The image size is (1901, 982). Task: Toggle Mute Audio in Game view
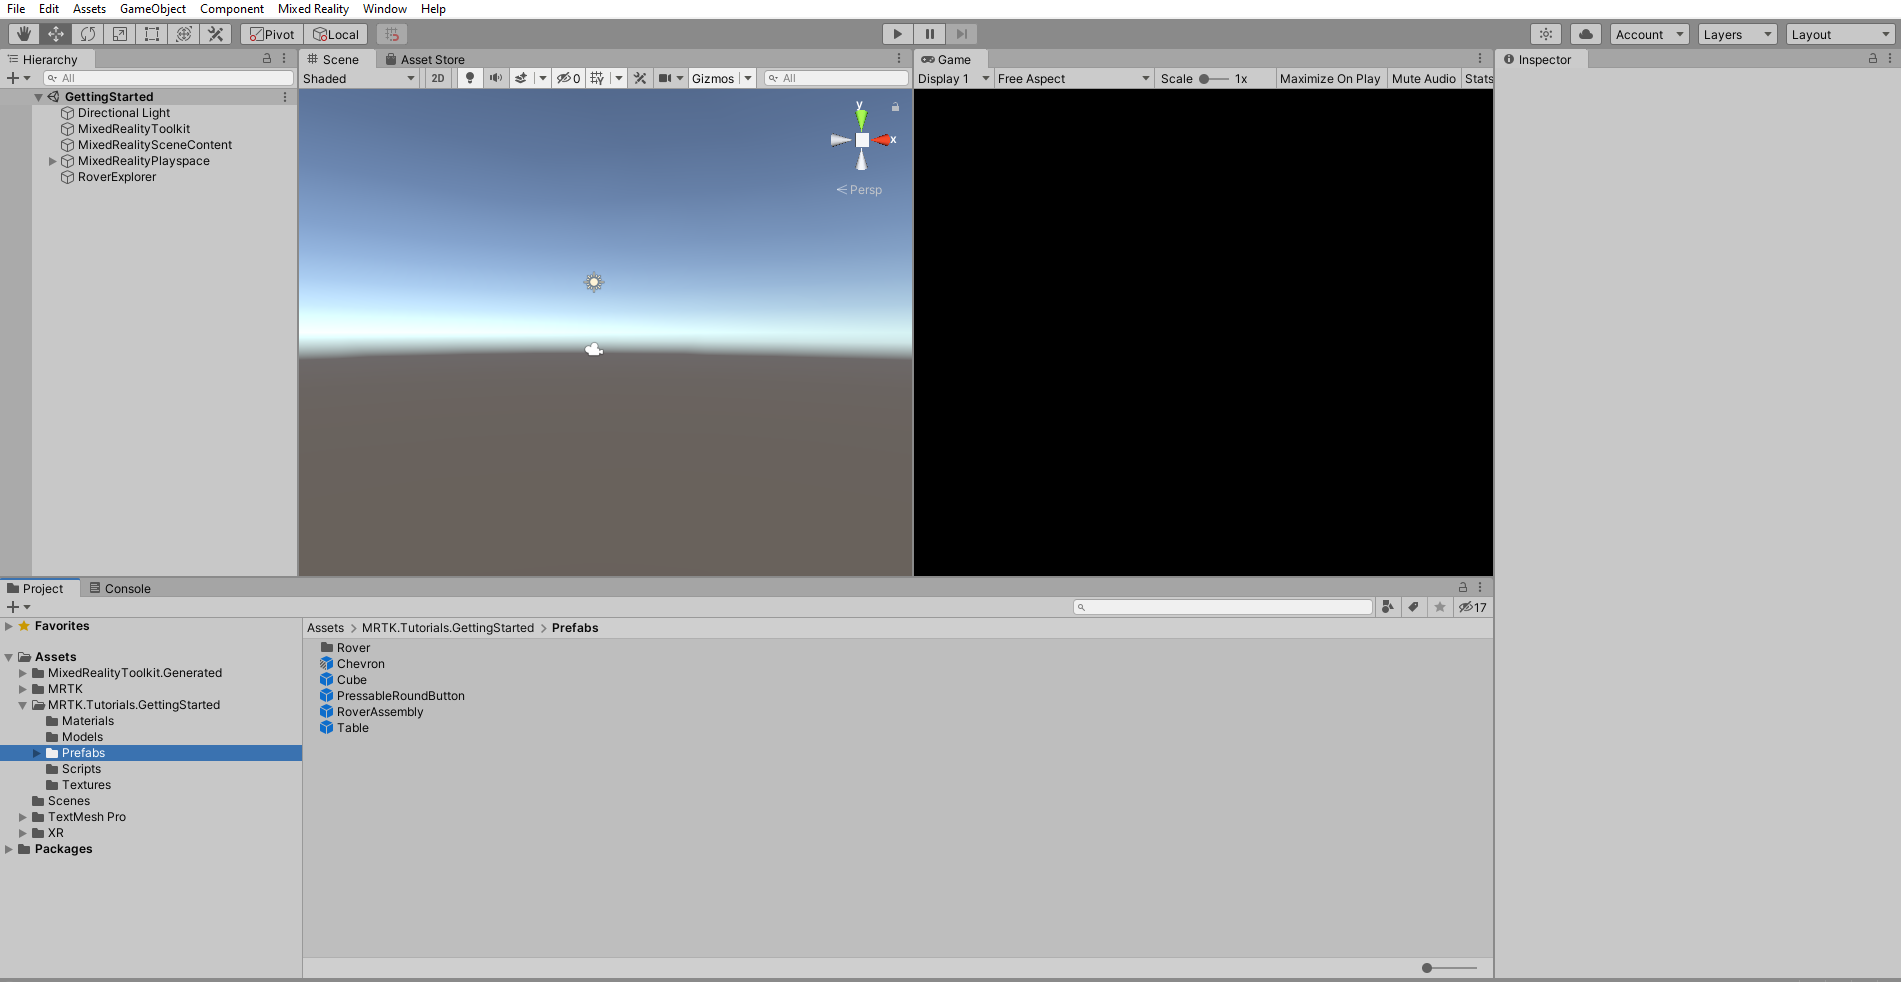click(x=1424, y=78)
